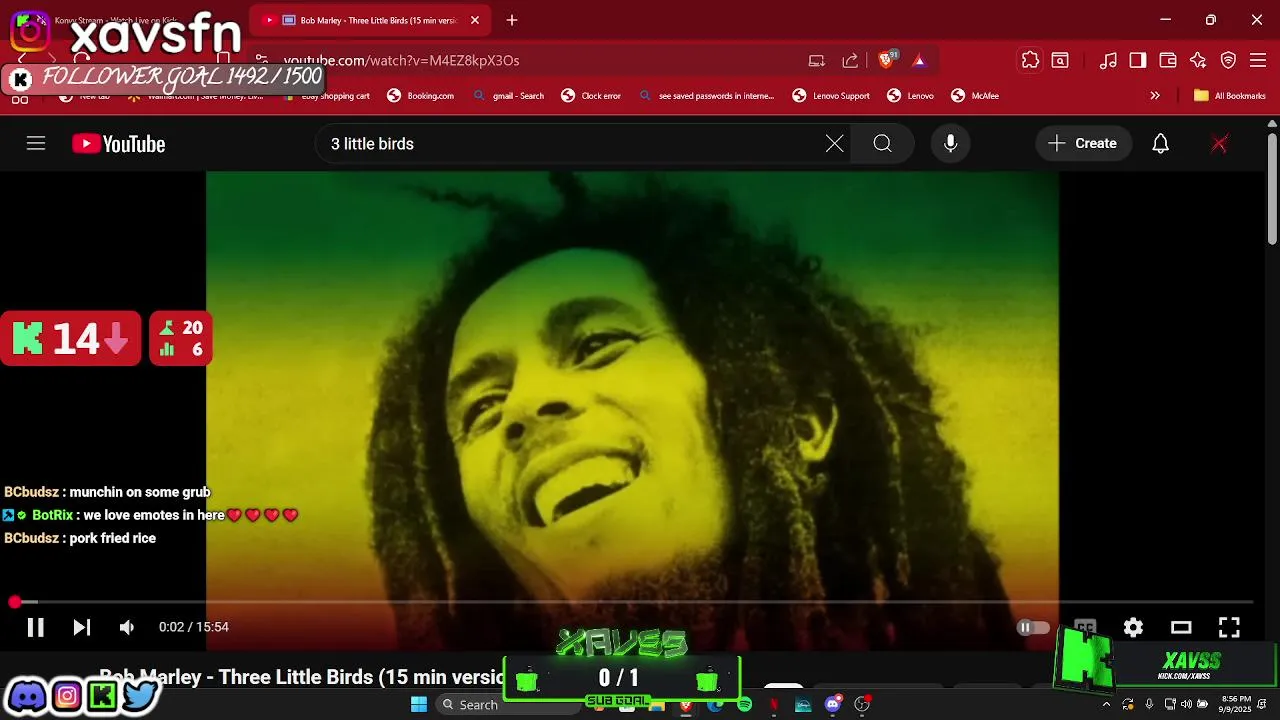Start voice search with the microphone

coord(950,144)
